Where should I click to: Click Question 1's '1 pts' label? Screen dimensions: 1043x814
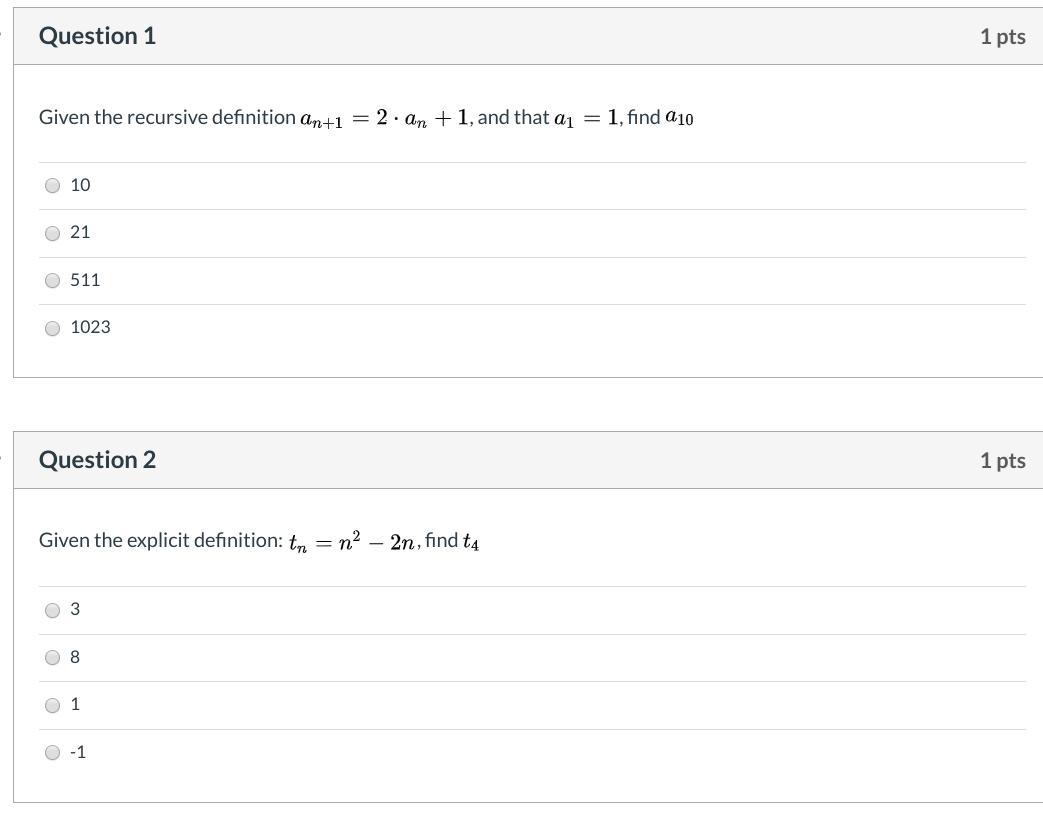coord(1002,37)
